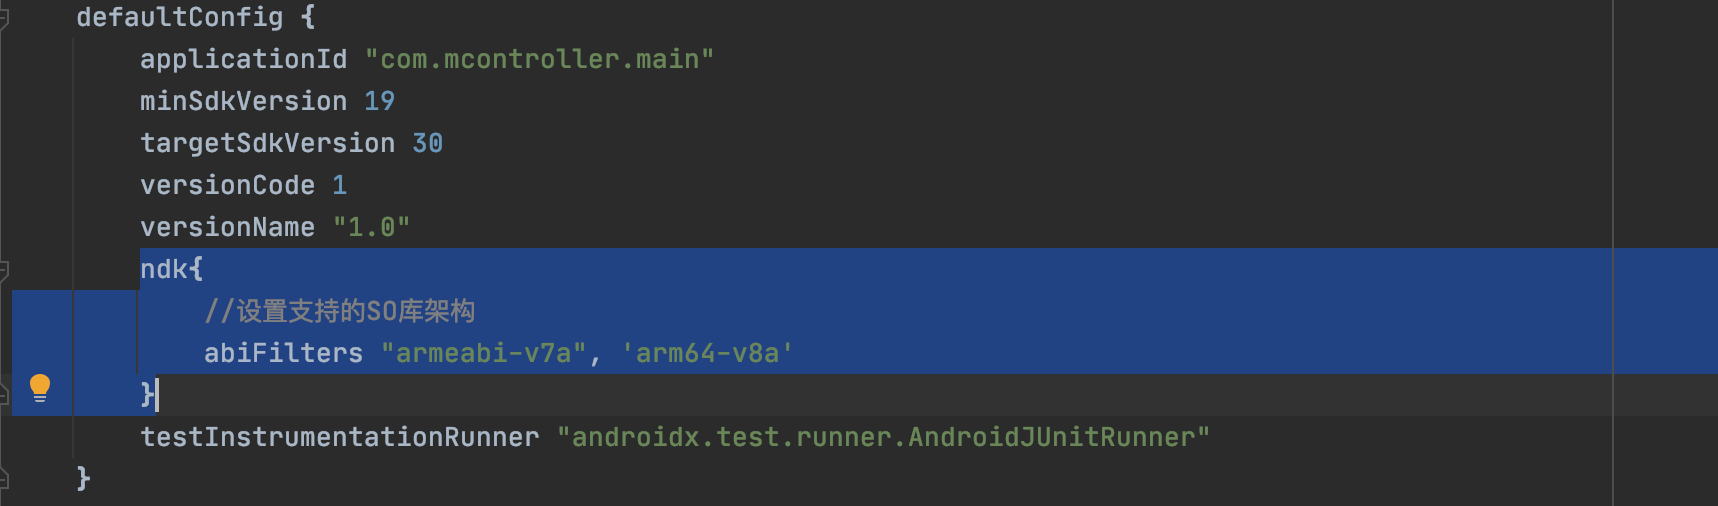Click the targetSdkVersion value 30
This screenshot has height=506, width=1718.
(x=427, y=143)
